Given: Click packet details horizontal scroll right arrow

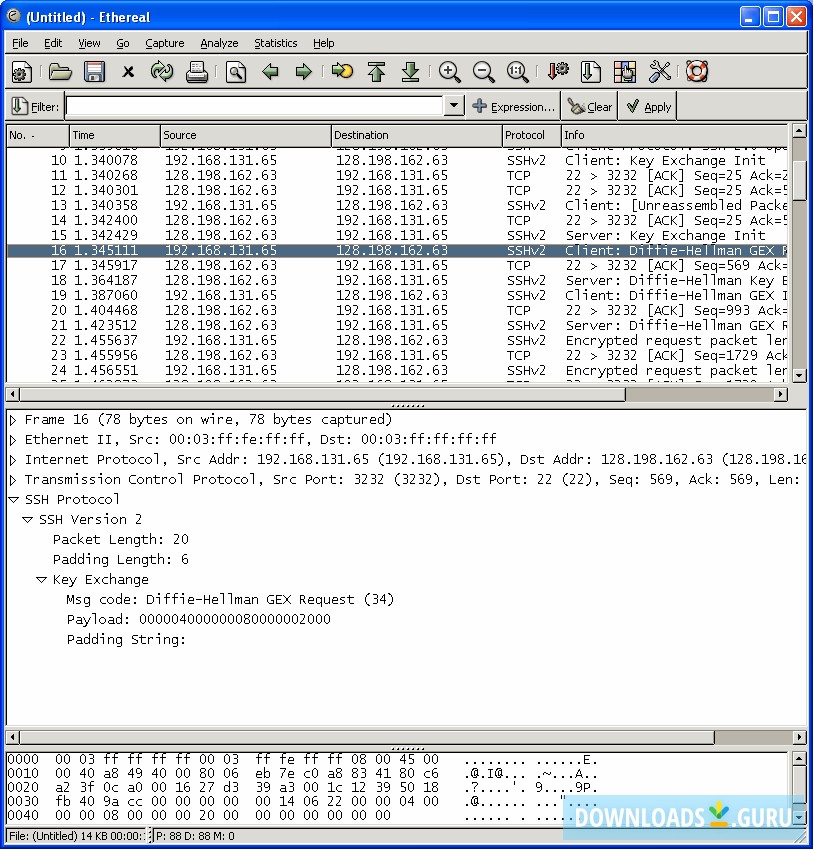Looking at the screenshot, I should 799,737.
